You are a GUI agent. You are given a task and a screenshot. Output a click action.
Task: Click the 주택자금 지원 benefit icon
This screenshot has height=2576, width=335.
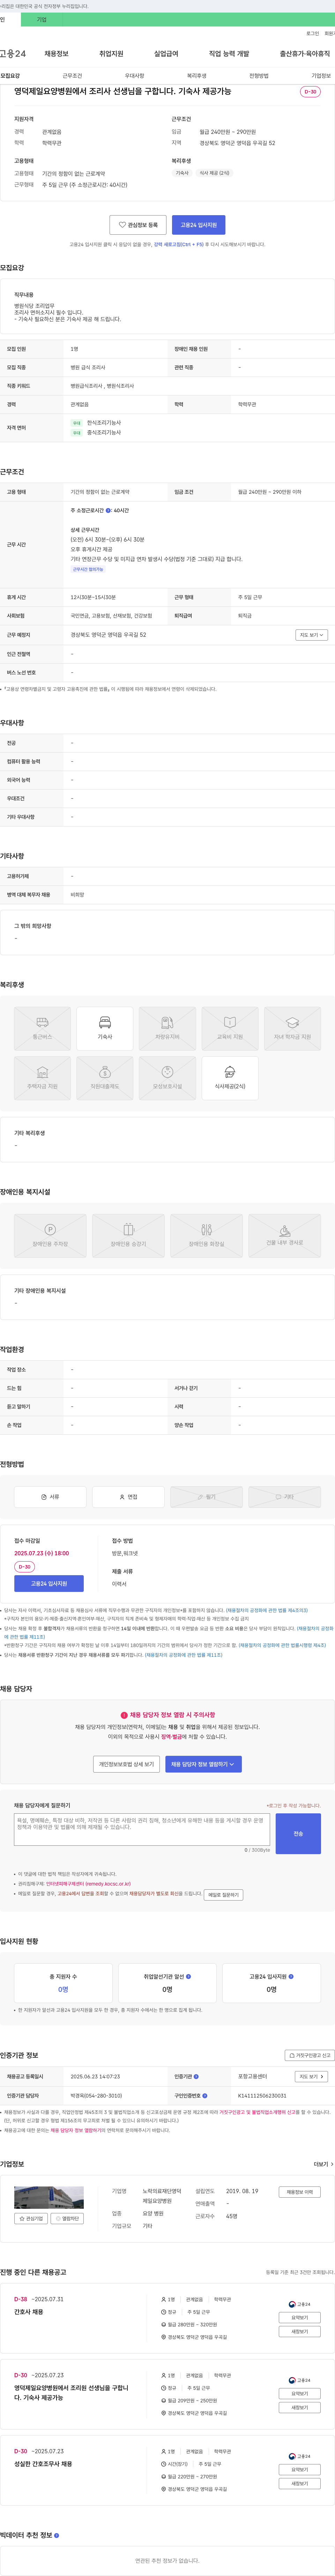coord(42,1078)
